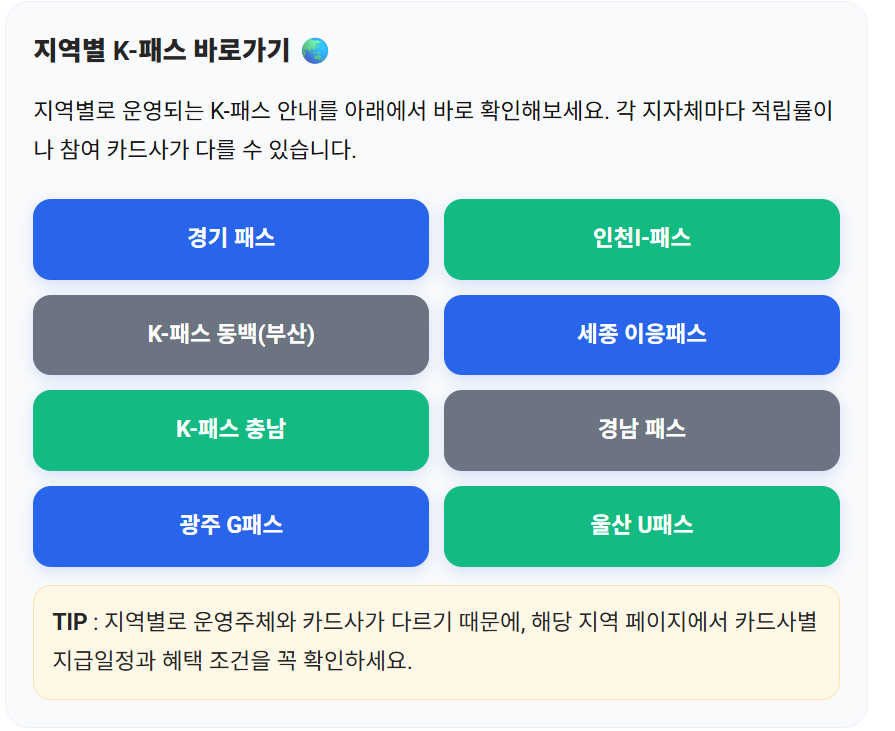Click the gray 경남 패스 button
895x731 pixels.
tap(643, 431)
